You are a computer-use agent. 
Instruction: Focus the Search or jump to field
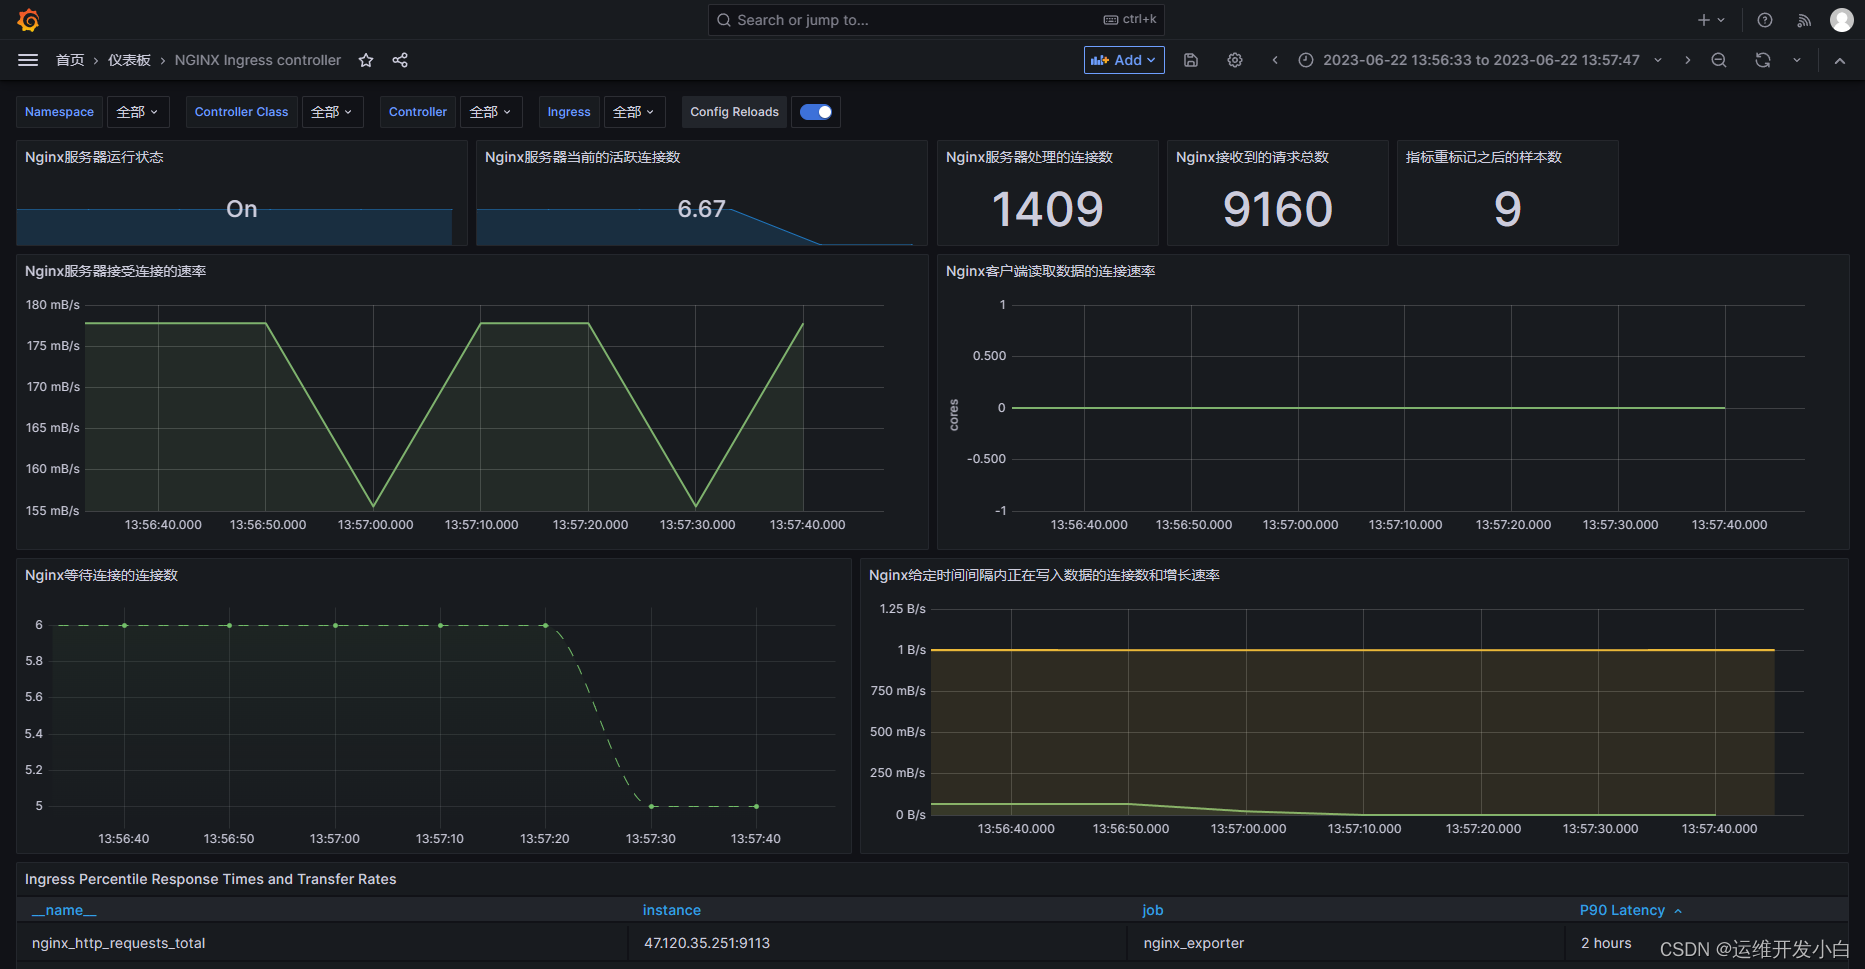point(936,20)
